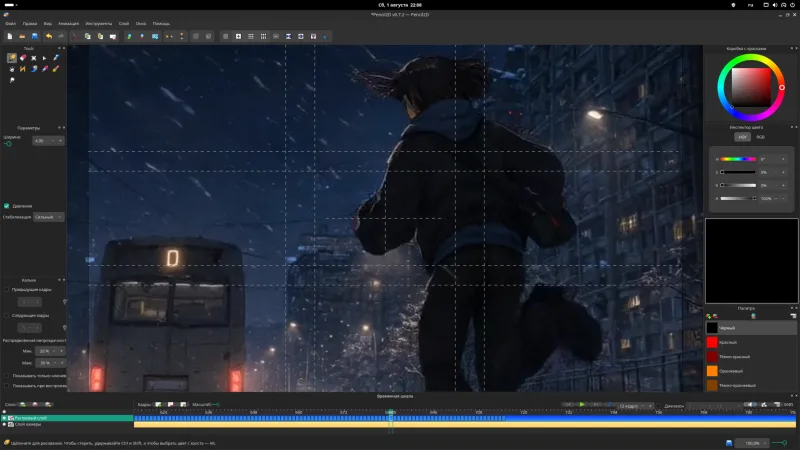Open the Анимация menu

[68, 23]
